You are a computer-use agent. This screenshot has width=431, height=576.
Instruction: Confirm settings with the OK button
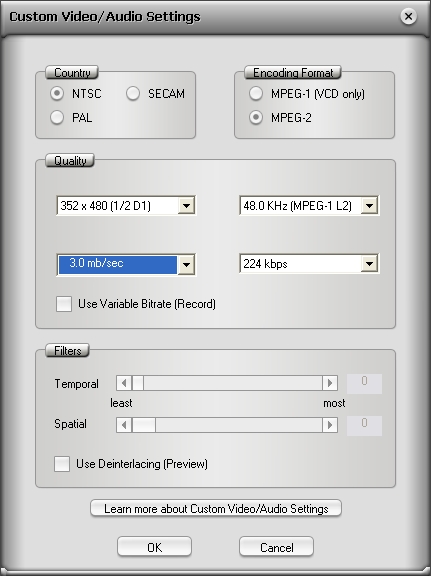[154, 547]
